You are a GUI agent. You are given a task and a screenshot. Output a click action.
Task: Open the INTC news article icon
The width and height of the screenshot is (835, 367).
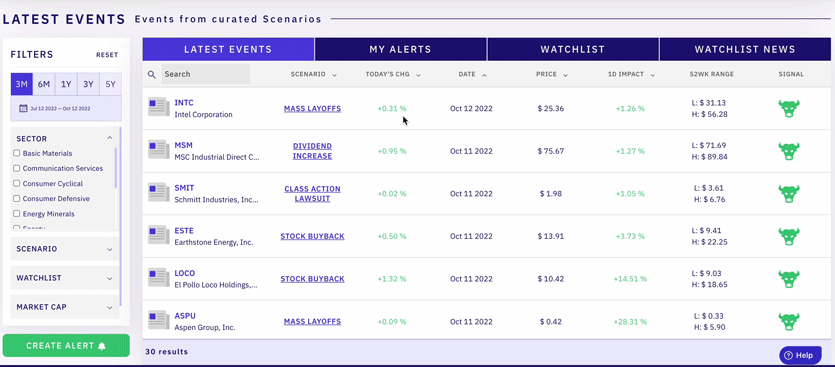[159, 107]
